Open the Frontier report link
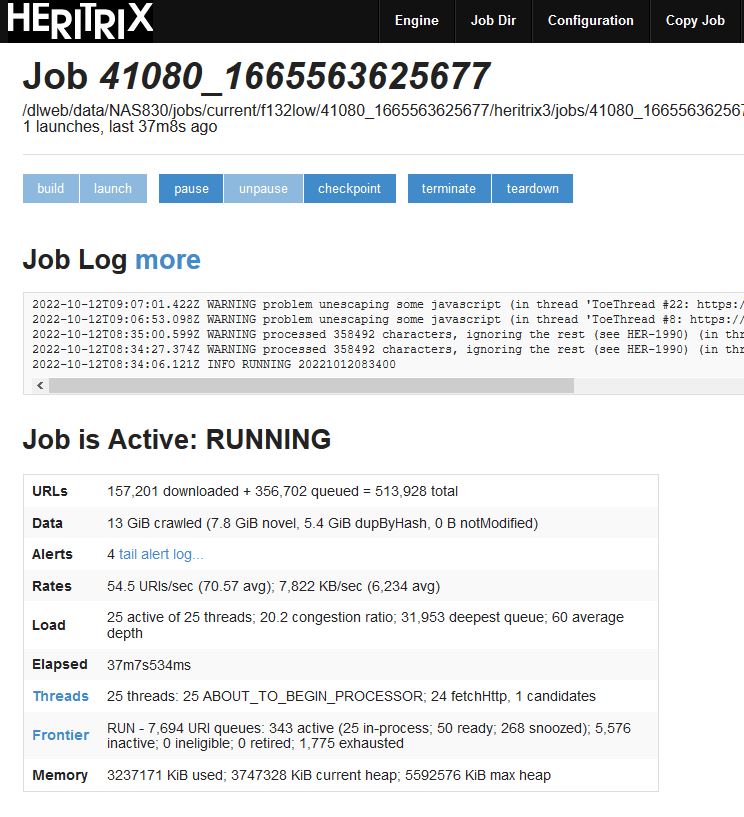This screenshot has width=744, height=817. point(60,735)
